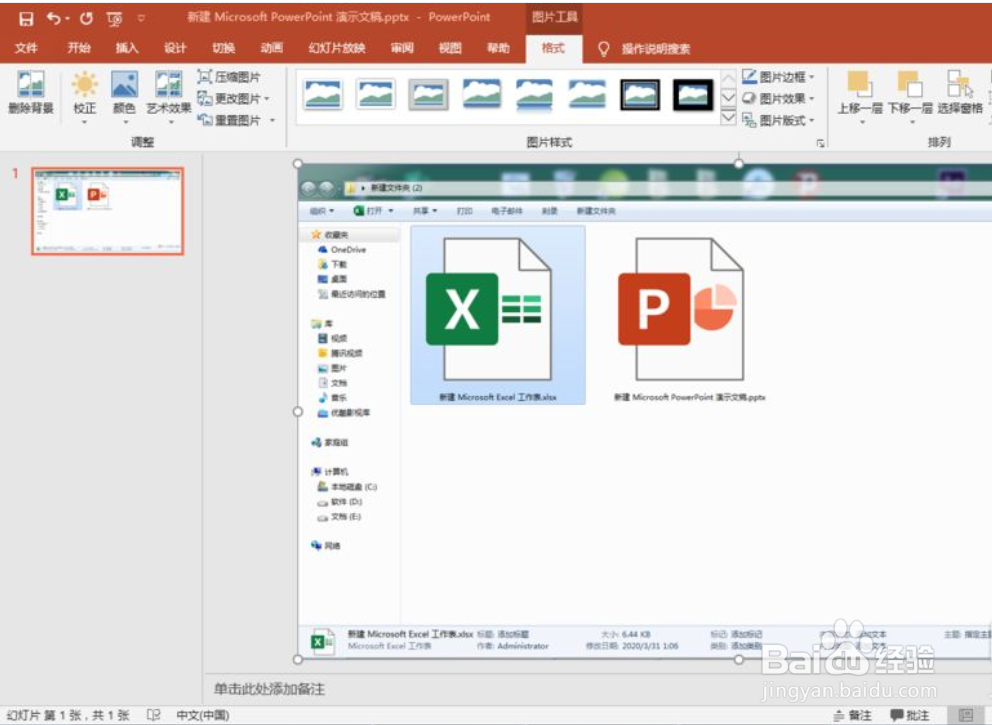The height and width of the screenshot is (725, 992).
Task: Click 中文(中国) language in status bar
Action: [202, 715]
